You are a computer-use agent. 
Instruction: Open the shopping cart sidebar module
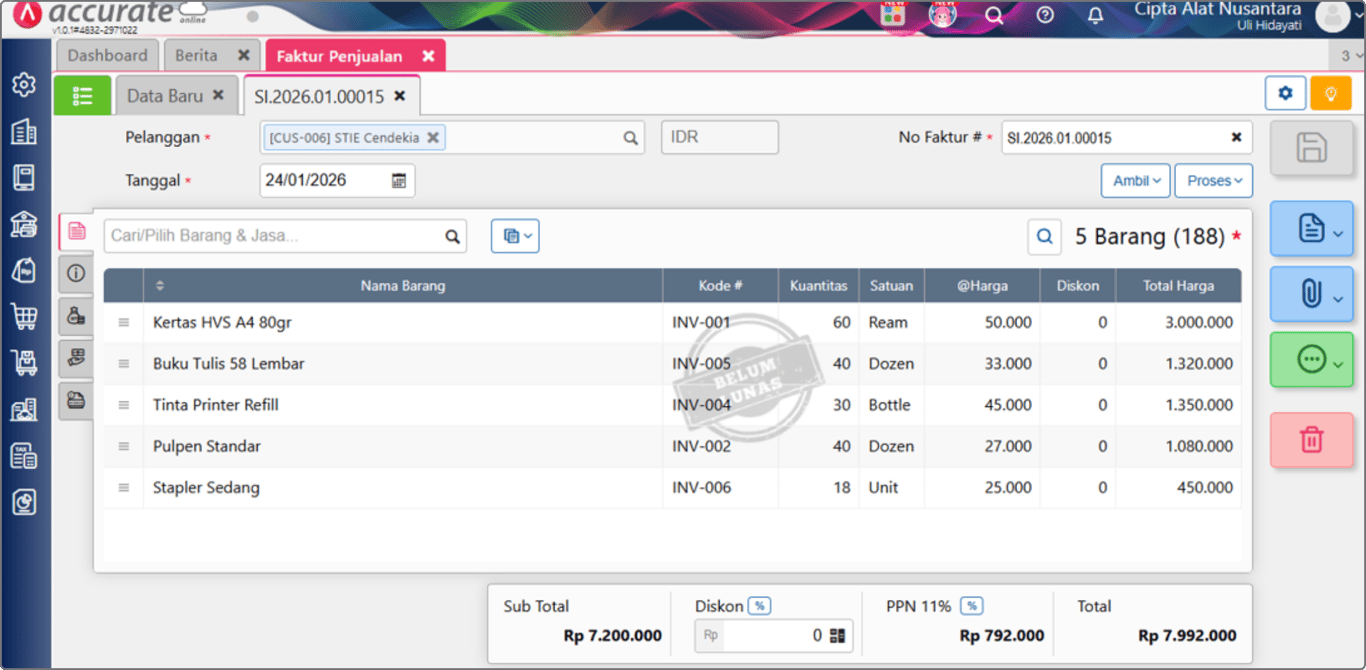pos(24,316)
